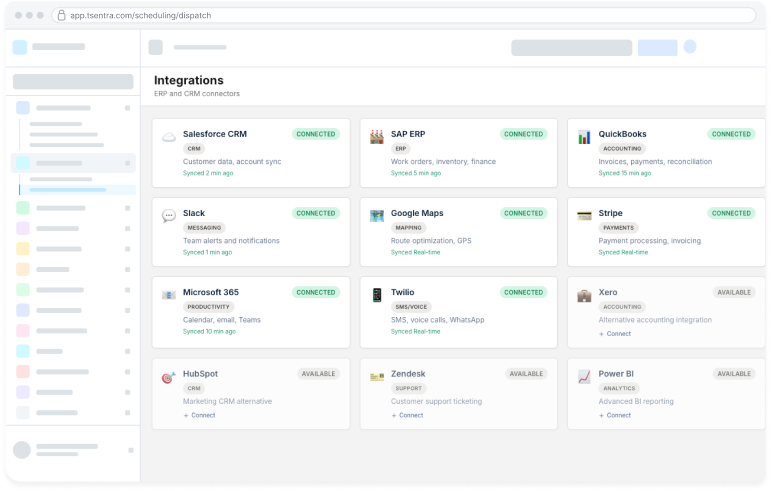Viewport: 771px width, 491px height.
Task: Click the PRODUCTIVITY tag on Microsoft 365
Action: [x=208, y=307]
